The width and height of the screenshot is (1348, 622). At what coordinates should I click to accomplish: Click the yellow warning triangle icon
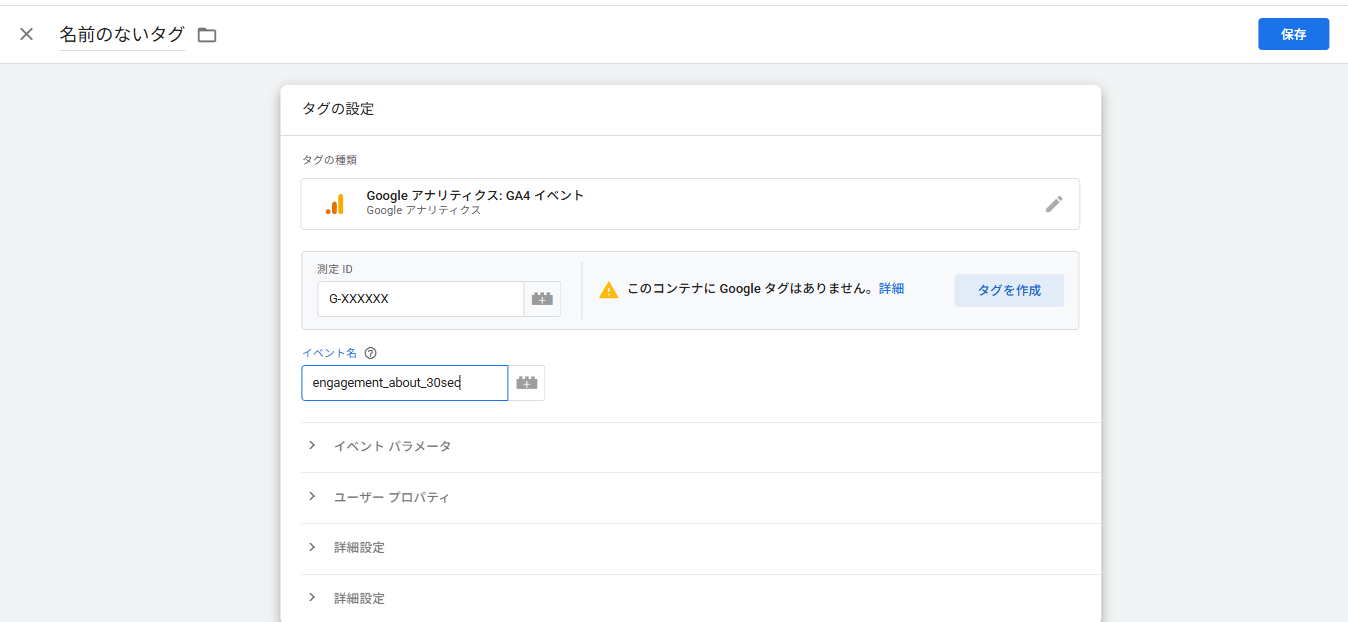coord(608,290)
